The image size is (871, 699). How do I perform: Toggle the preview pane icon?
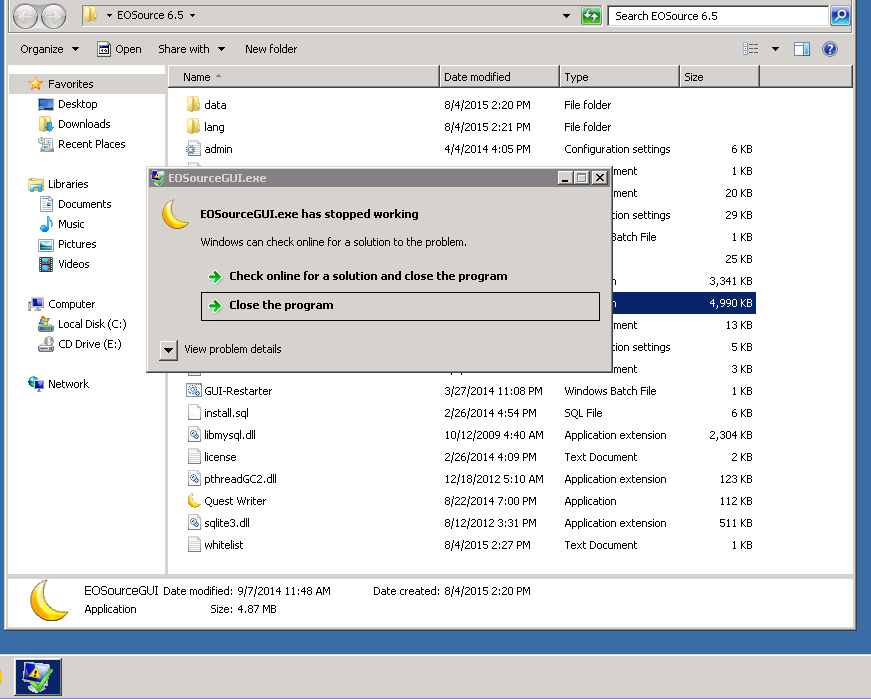(x=802, y=49)
